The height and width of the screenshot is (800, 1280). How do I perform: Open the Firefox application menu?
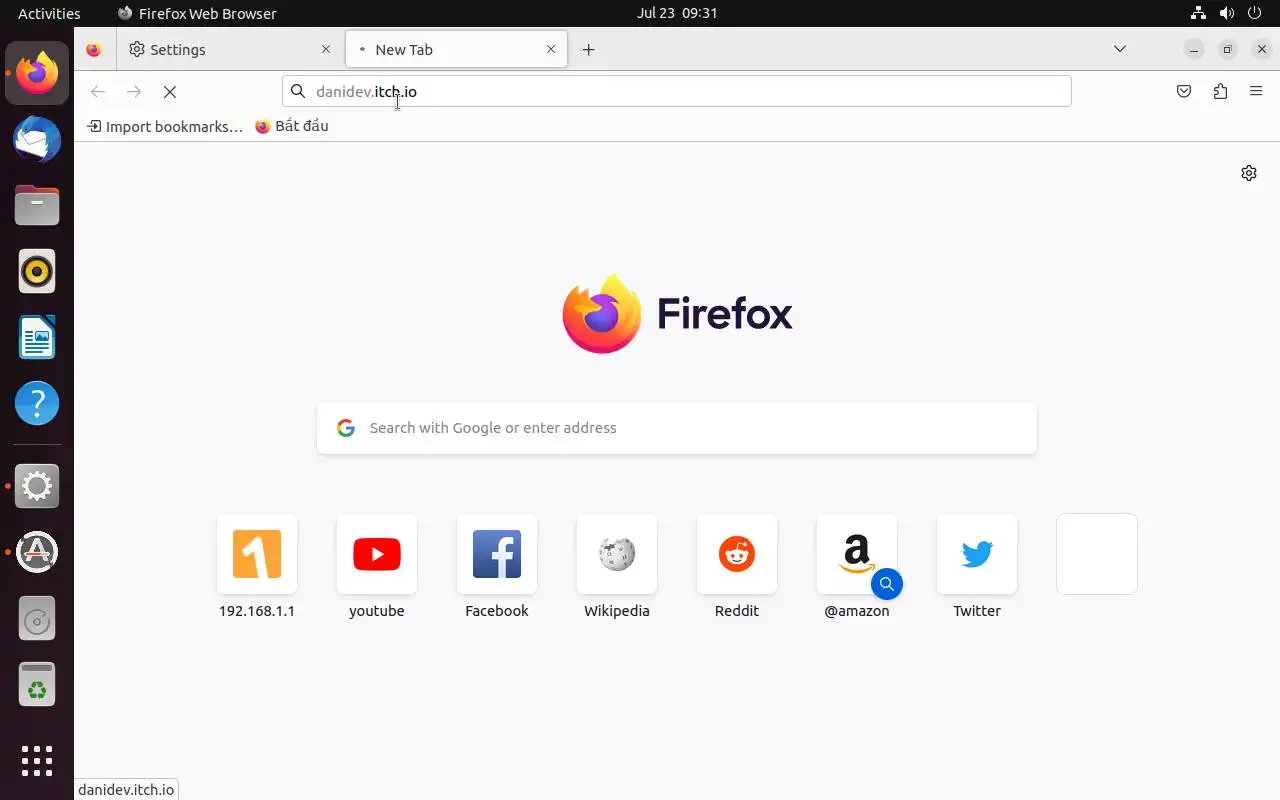(x=1256, y=92)
